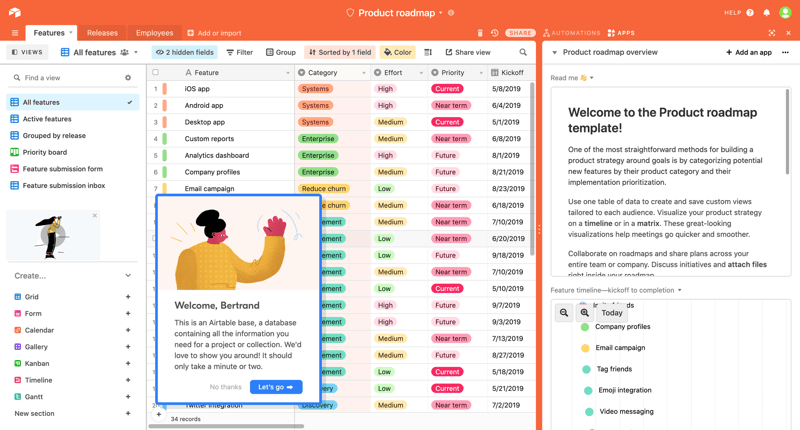Add New section with plus
Viewport: 800px width, 430px height.
pyautogui.click(x=128, y=414)
